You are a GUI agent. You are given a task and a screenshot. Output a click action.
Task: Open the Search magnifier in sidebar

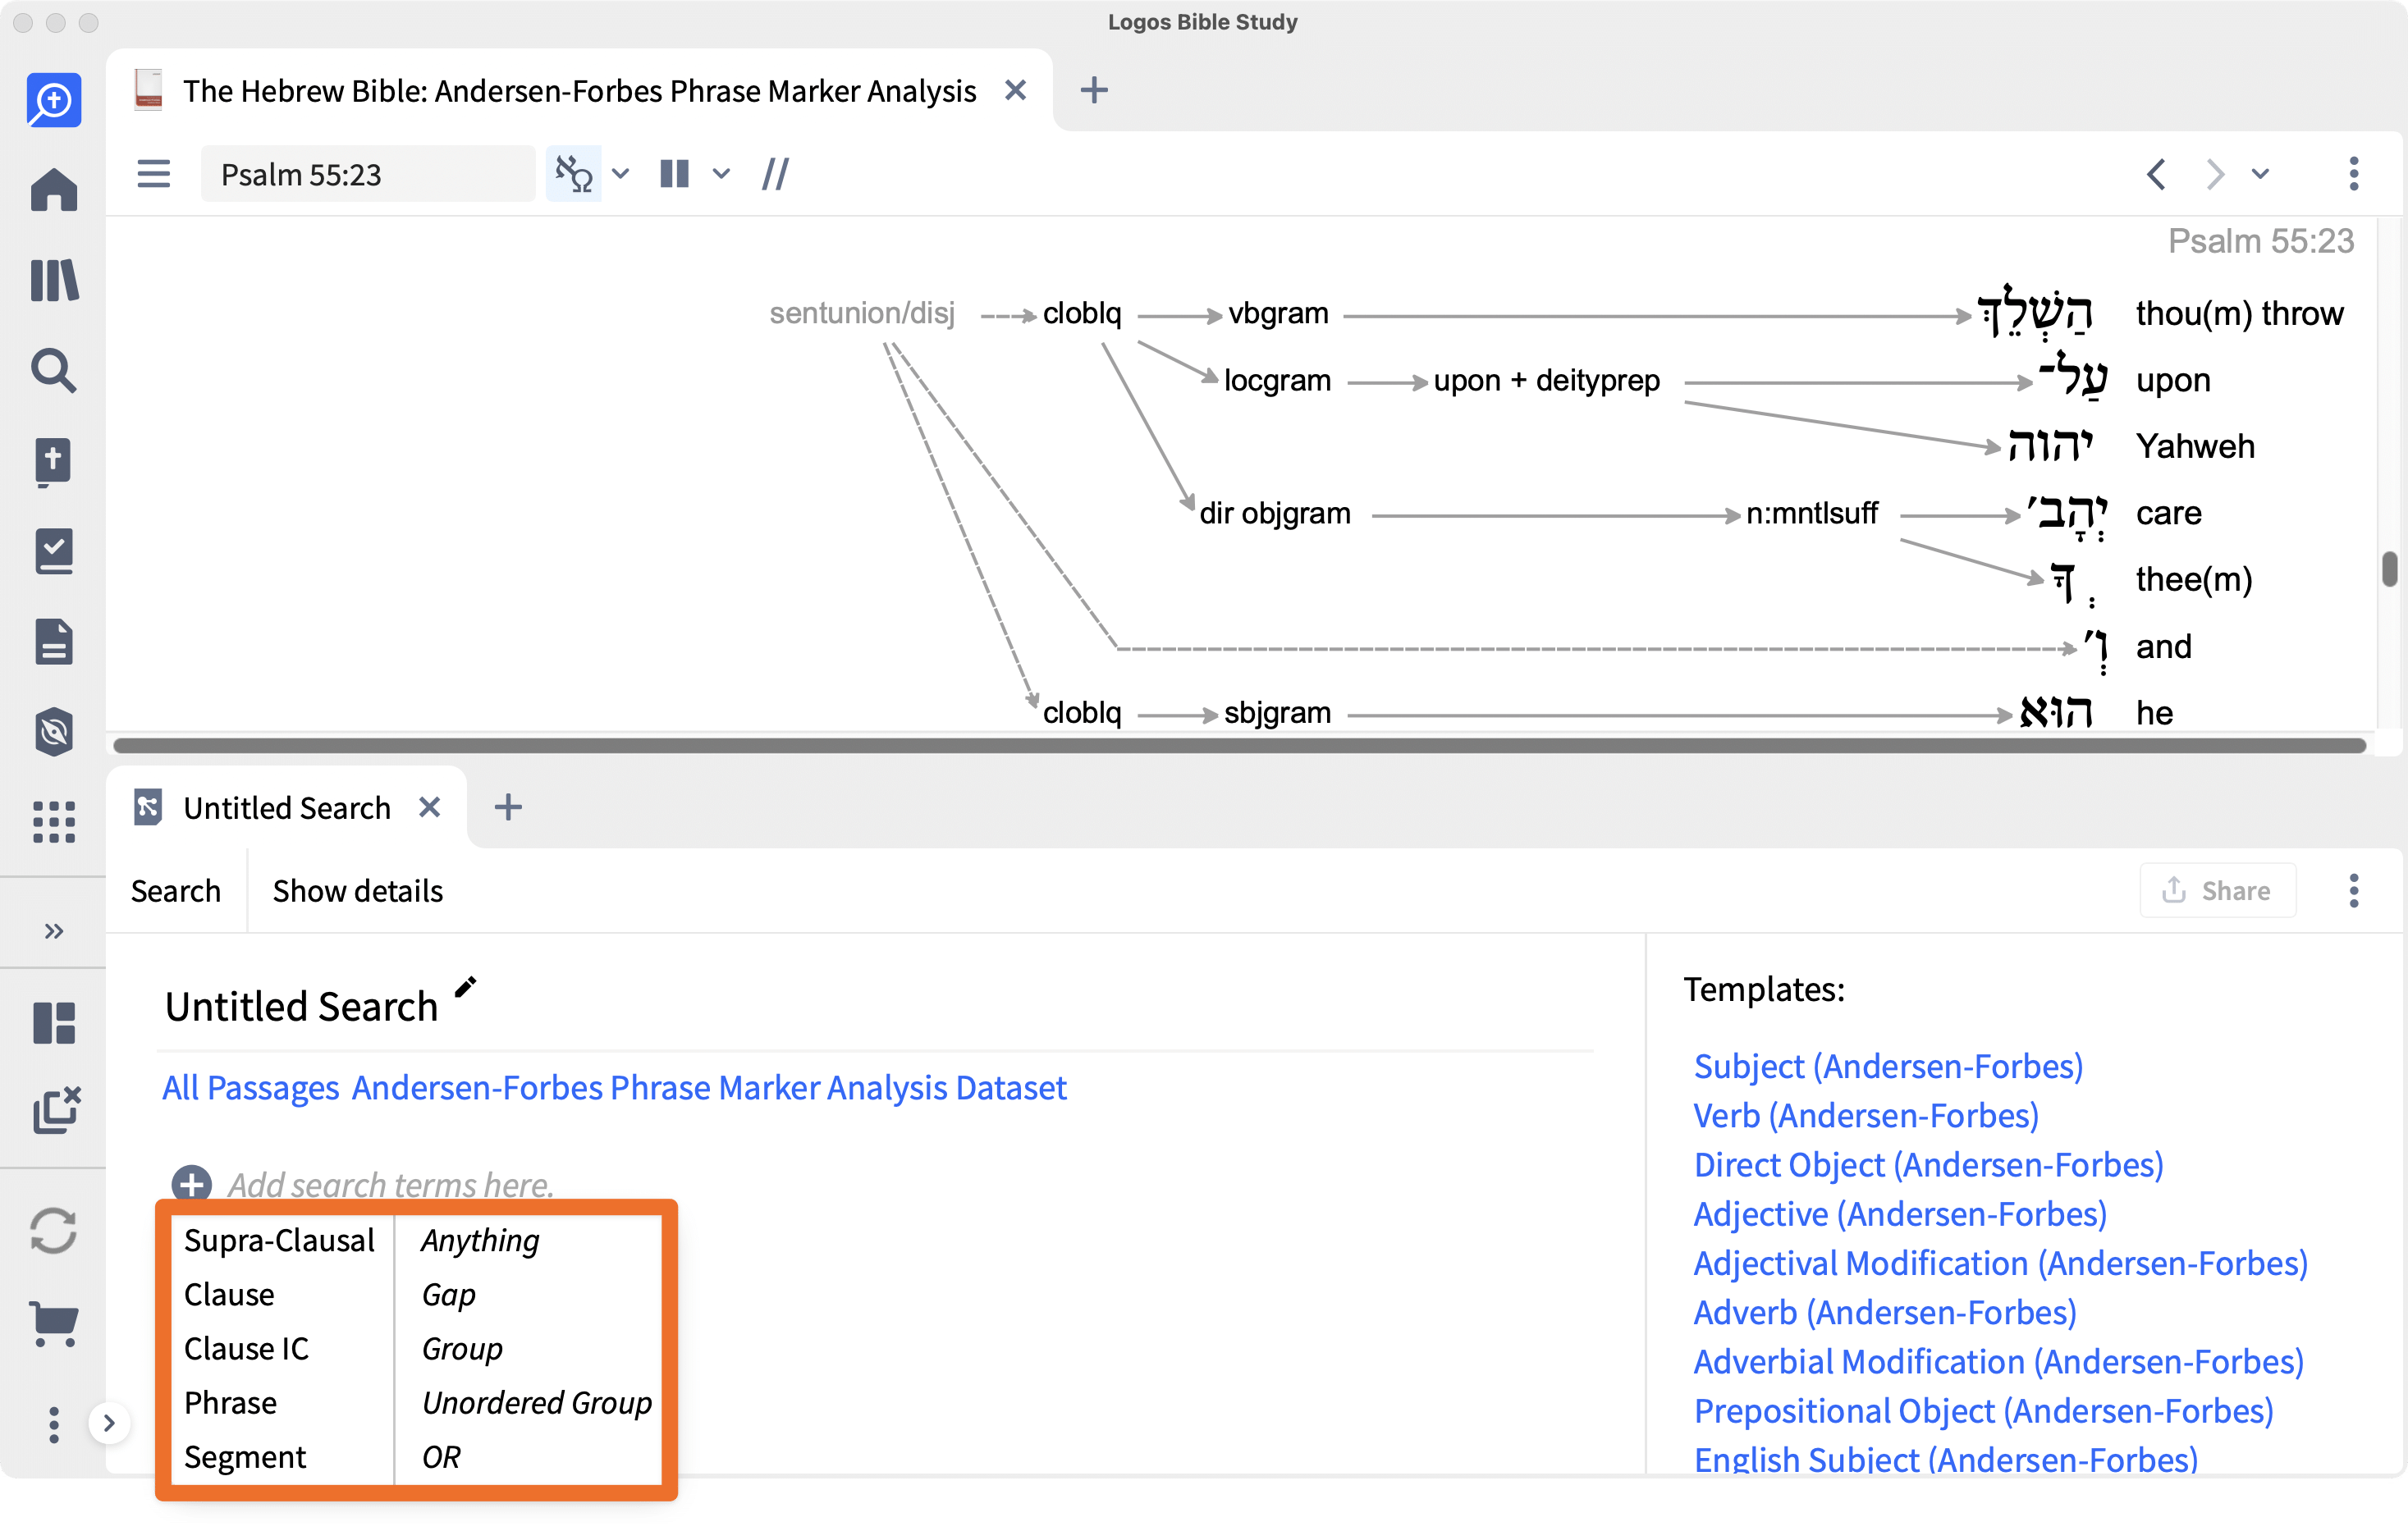[x=54, y=370]
